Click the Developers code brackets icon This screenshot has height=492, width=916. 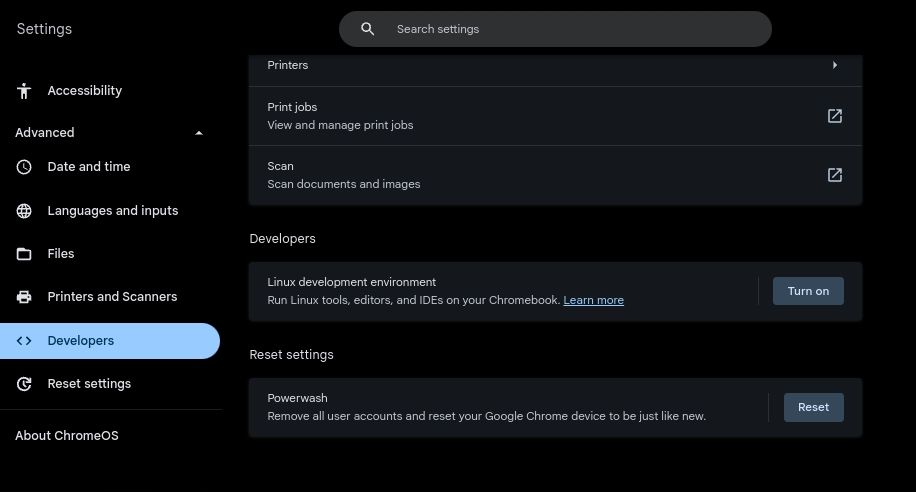tap(24, 341)
